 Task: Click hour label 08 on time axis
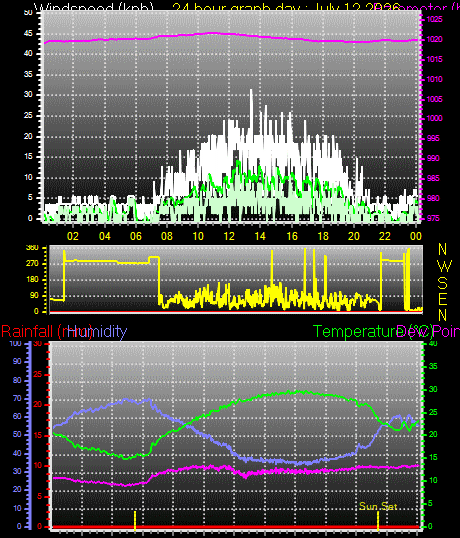coord(167,236)
